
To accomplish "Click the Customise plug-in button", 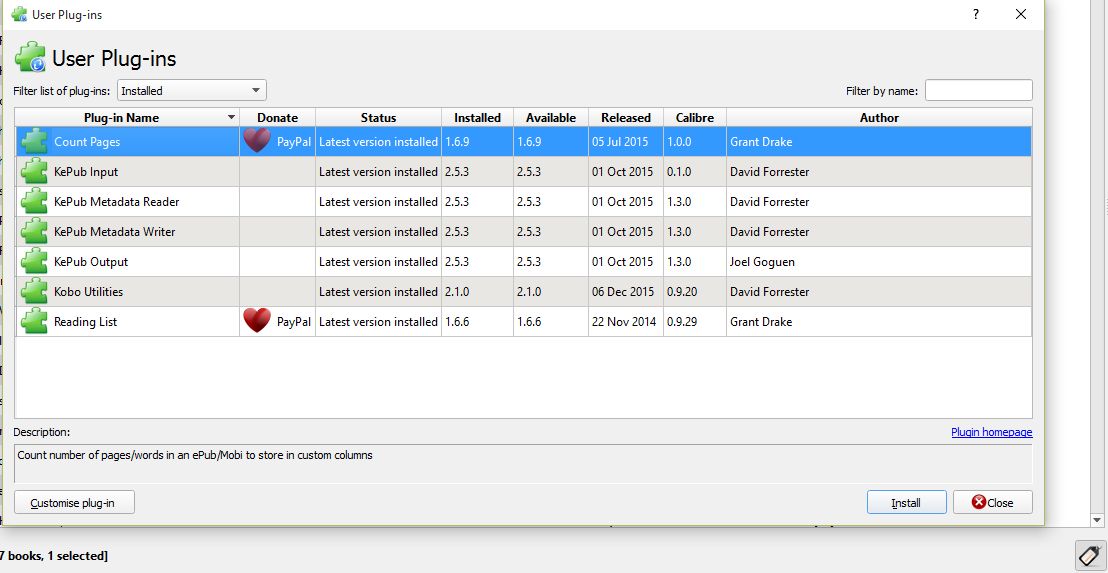I will pos(74,502).
